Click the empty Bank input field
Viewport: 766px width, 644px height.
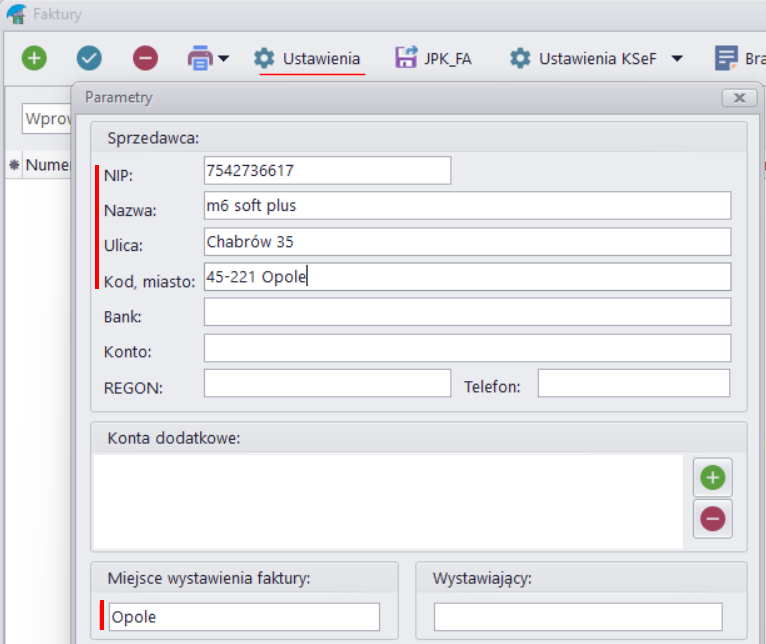467,313
